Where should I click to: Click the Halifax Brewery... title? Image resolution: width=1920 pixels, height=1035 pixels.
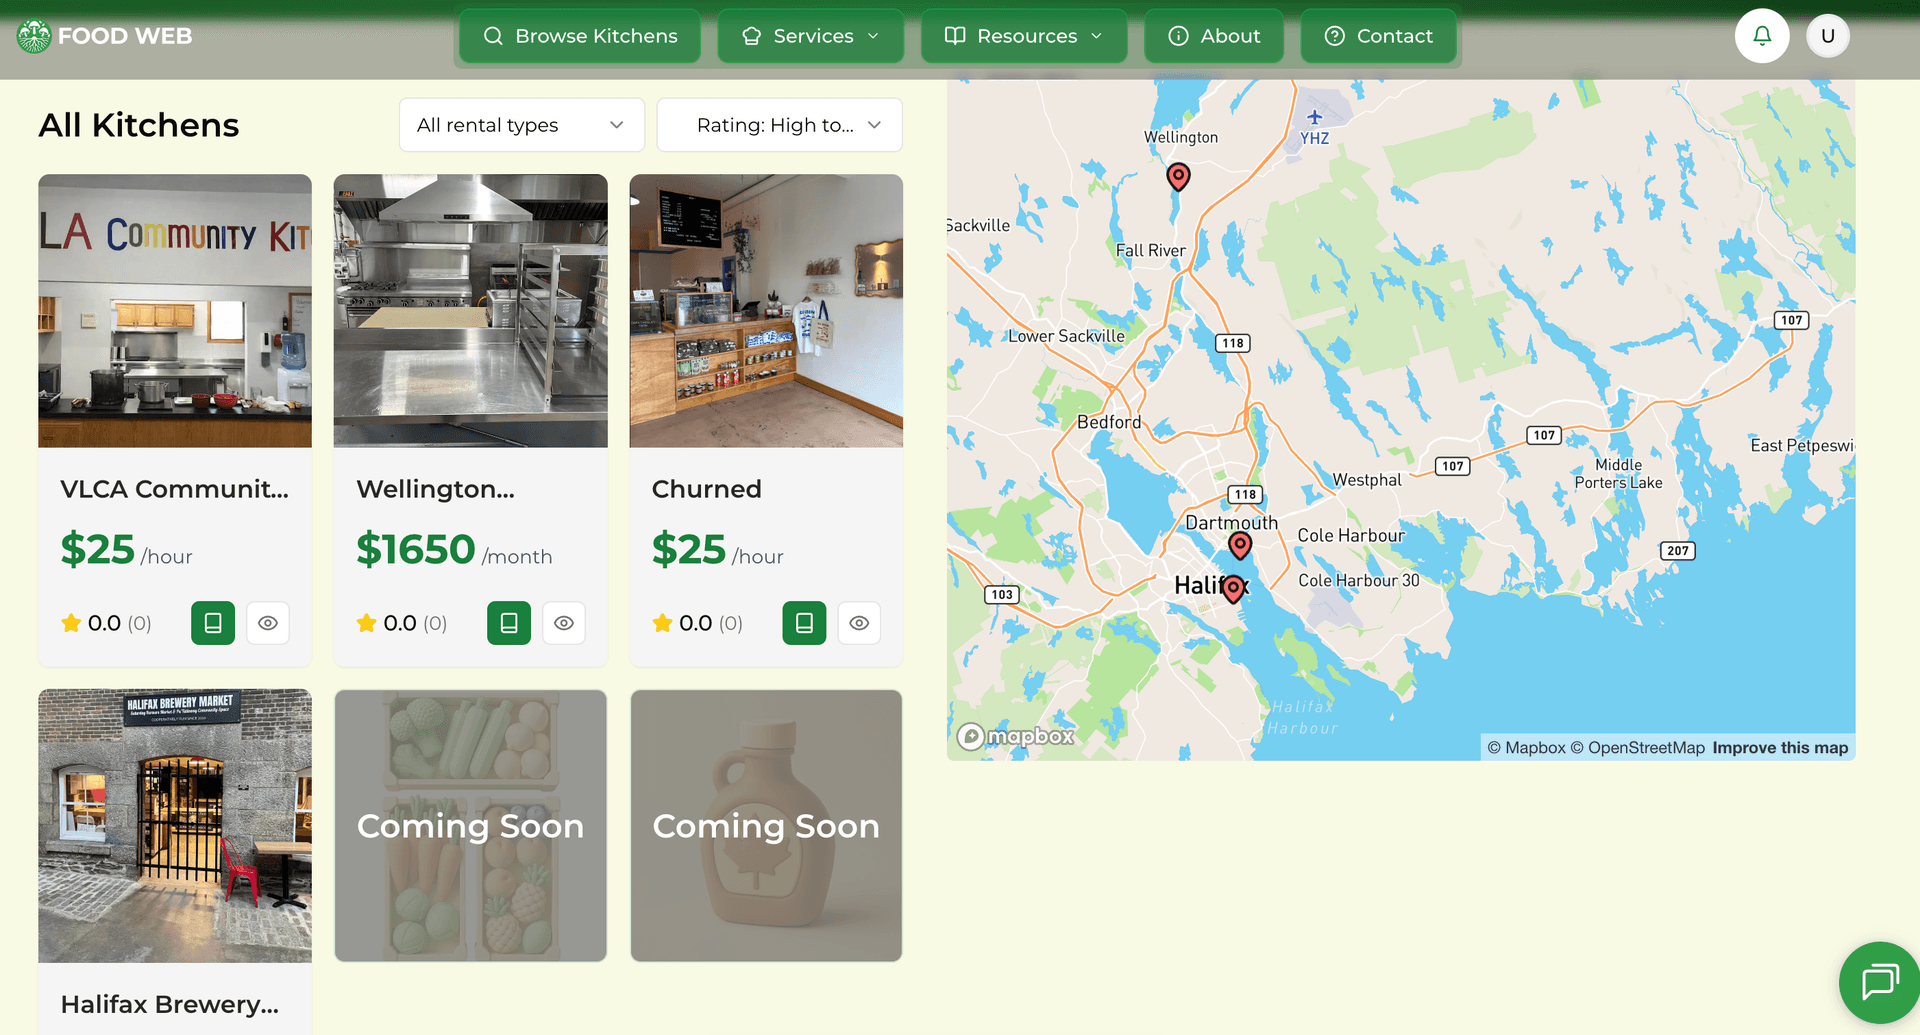click(170, 1004)
